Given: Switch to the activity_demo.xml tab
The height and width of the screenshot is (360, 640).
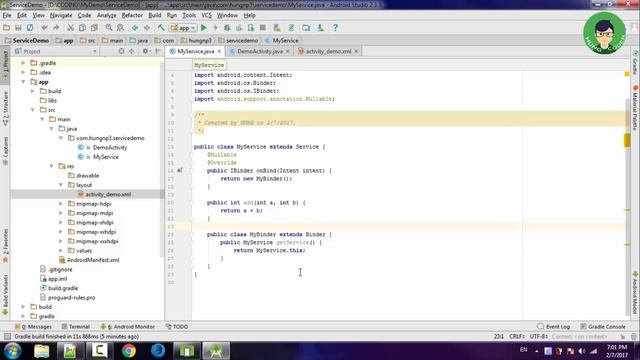Looking at the screenshot, I should [329, 51].
